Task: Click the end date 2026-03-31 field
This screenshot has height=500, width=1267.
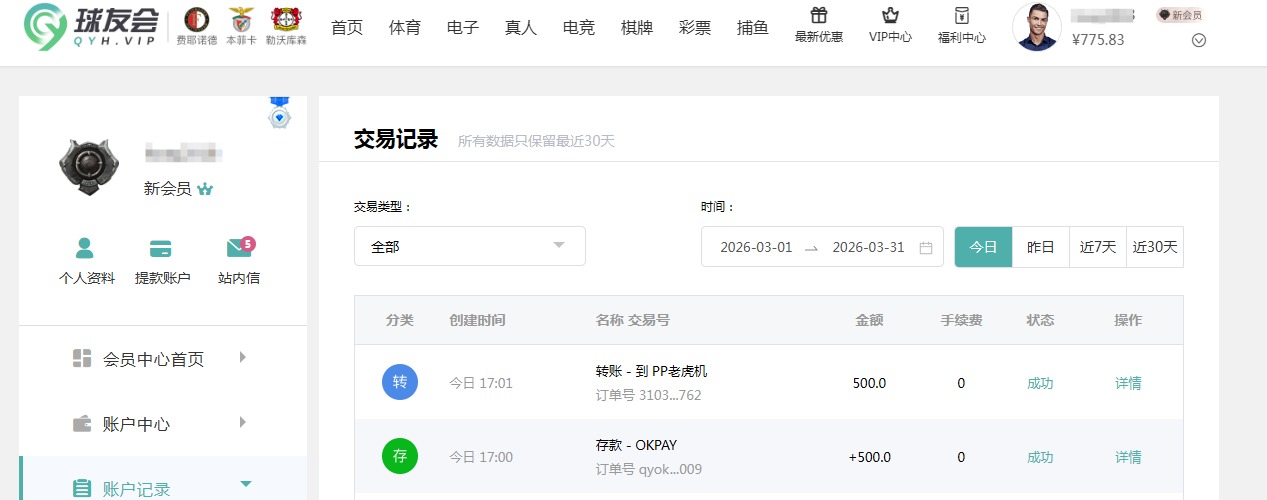Action: (x=868, y=247)
